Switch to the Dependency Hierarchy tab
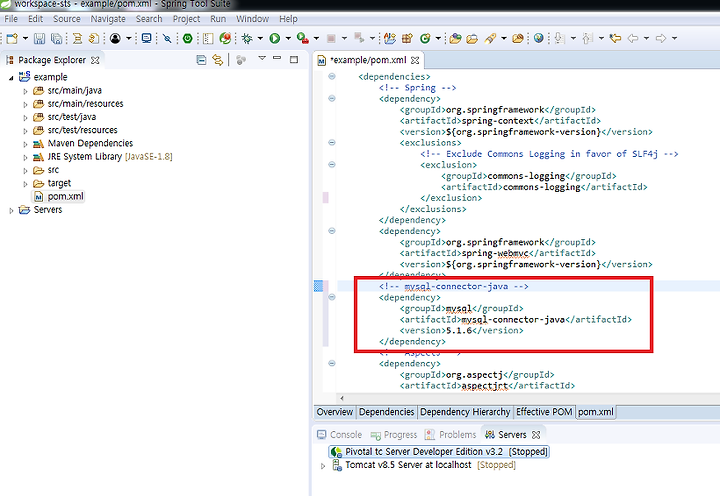Image resolution: width=720 pixels, height=496 pixels. click(465, 412)
